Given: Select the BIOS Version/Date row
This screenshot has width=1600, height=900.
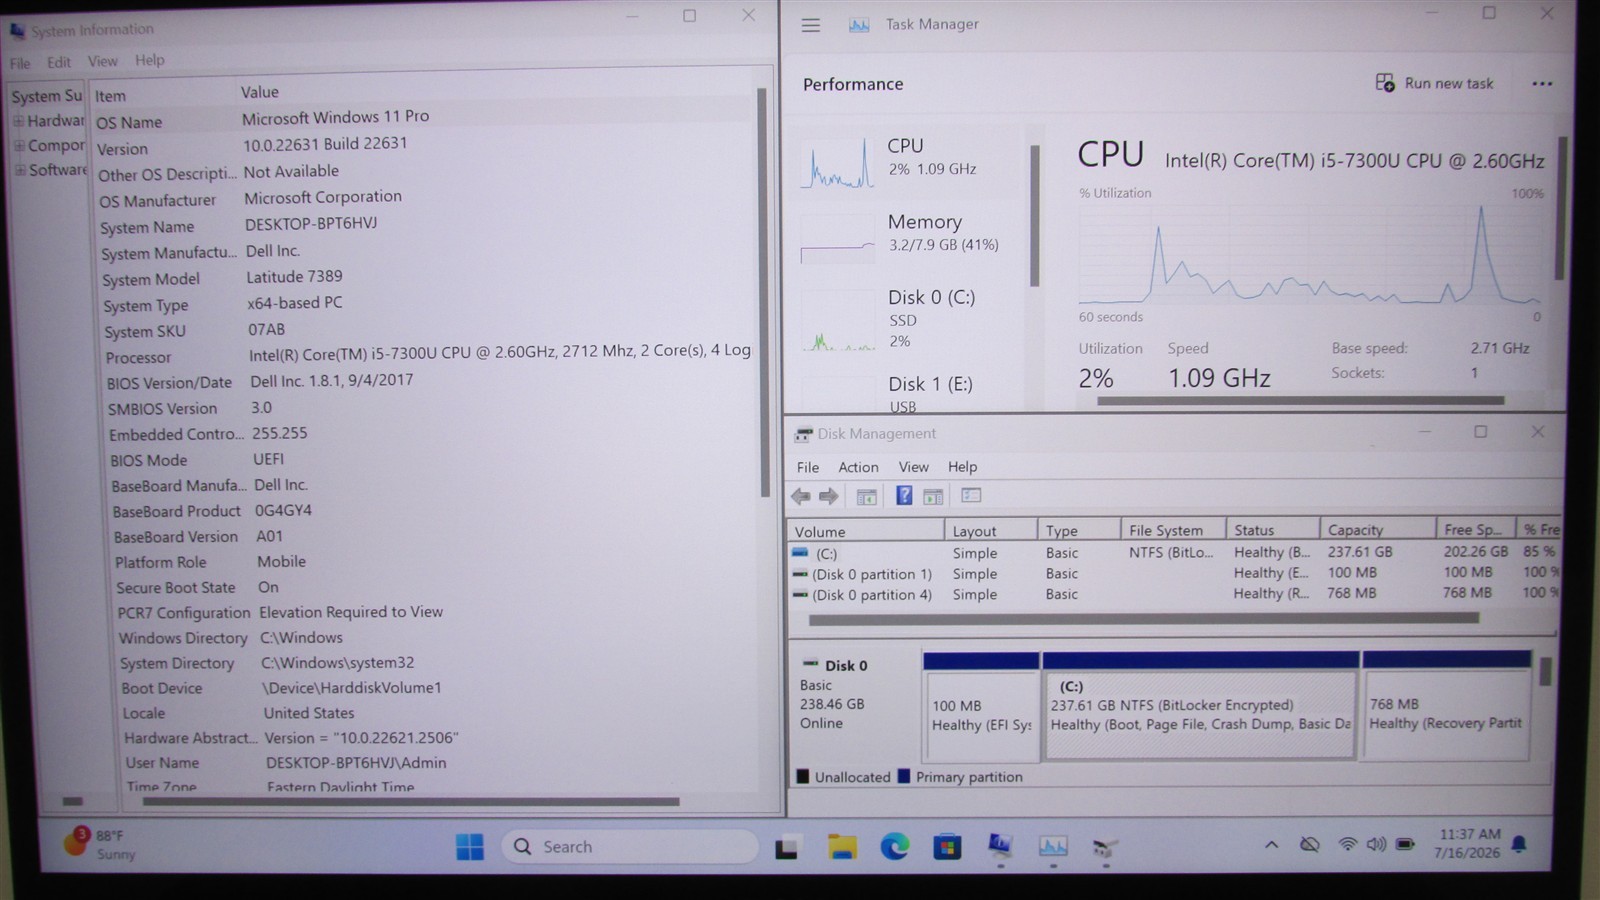Looking at the screenshot, I should tap(428, 381).
